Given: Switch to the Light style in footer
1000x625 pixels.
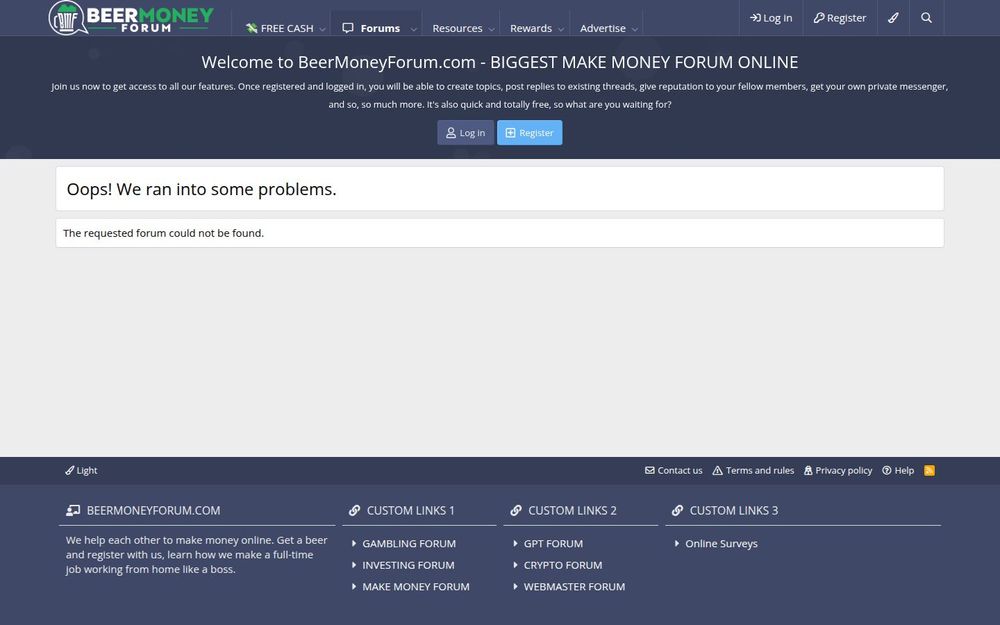Looking at the screenshot, I should coord(81,471).
